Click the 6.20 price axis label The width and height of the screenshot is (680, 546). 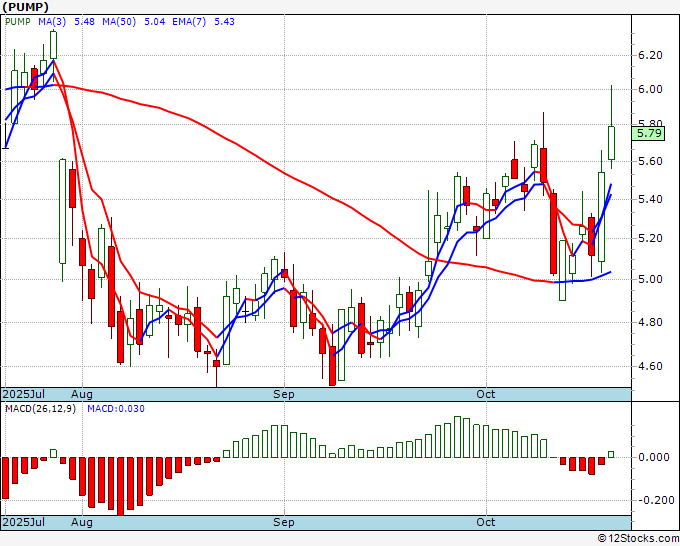coord(650,55)
